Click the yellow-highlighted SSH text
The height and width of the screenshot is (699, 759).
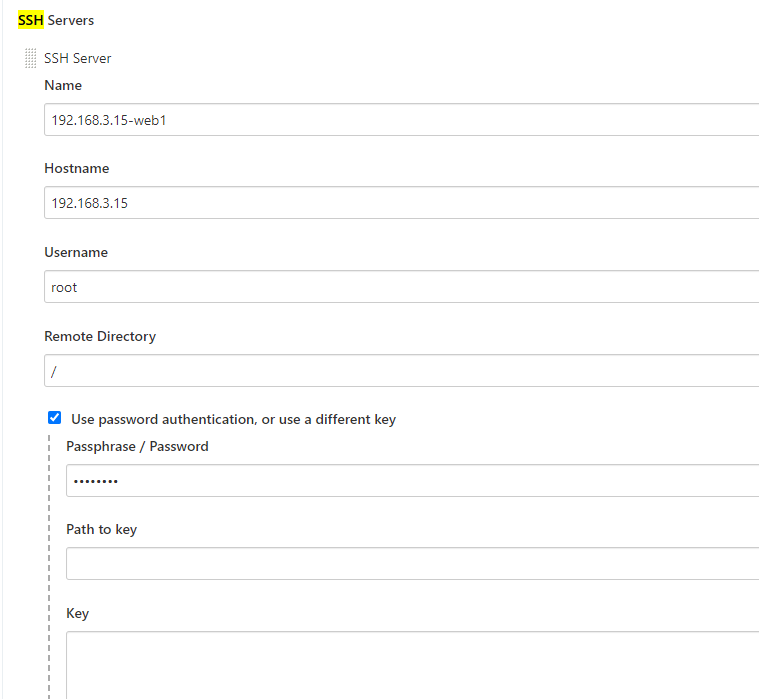coord(31,20)
